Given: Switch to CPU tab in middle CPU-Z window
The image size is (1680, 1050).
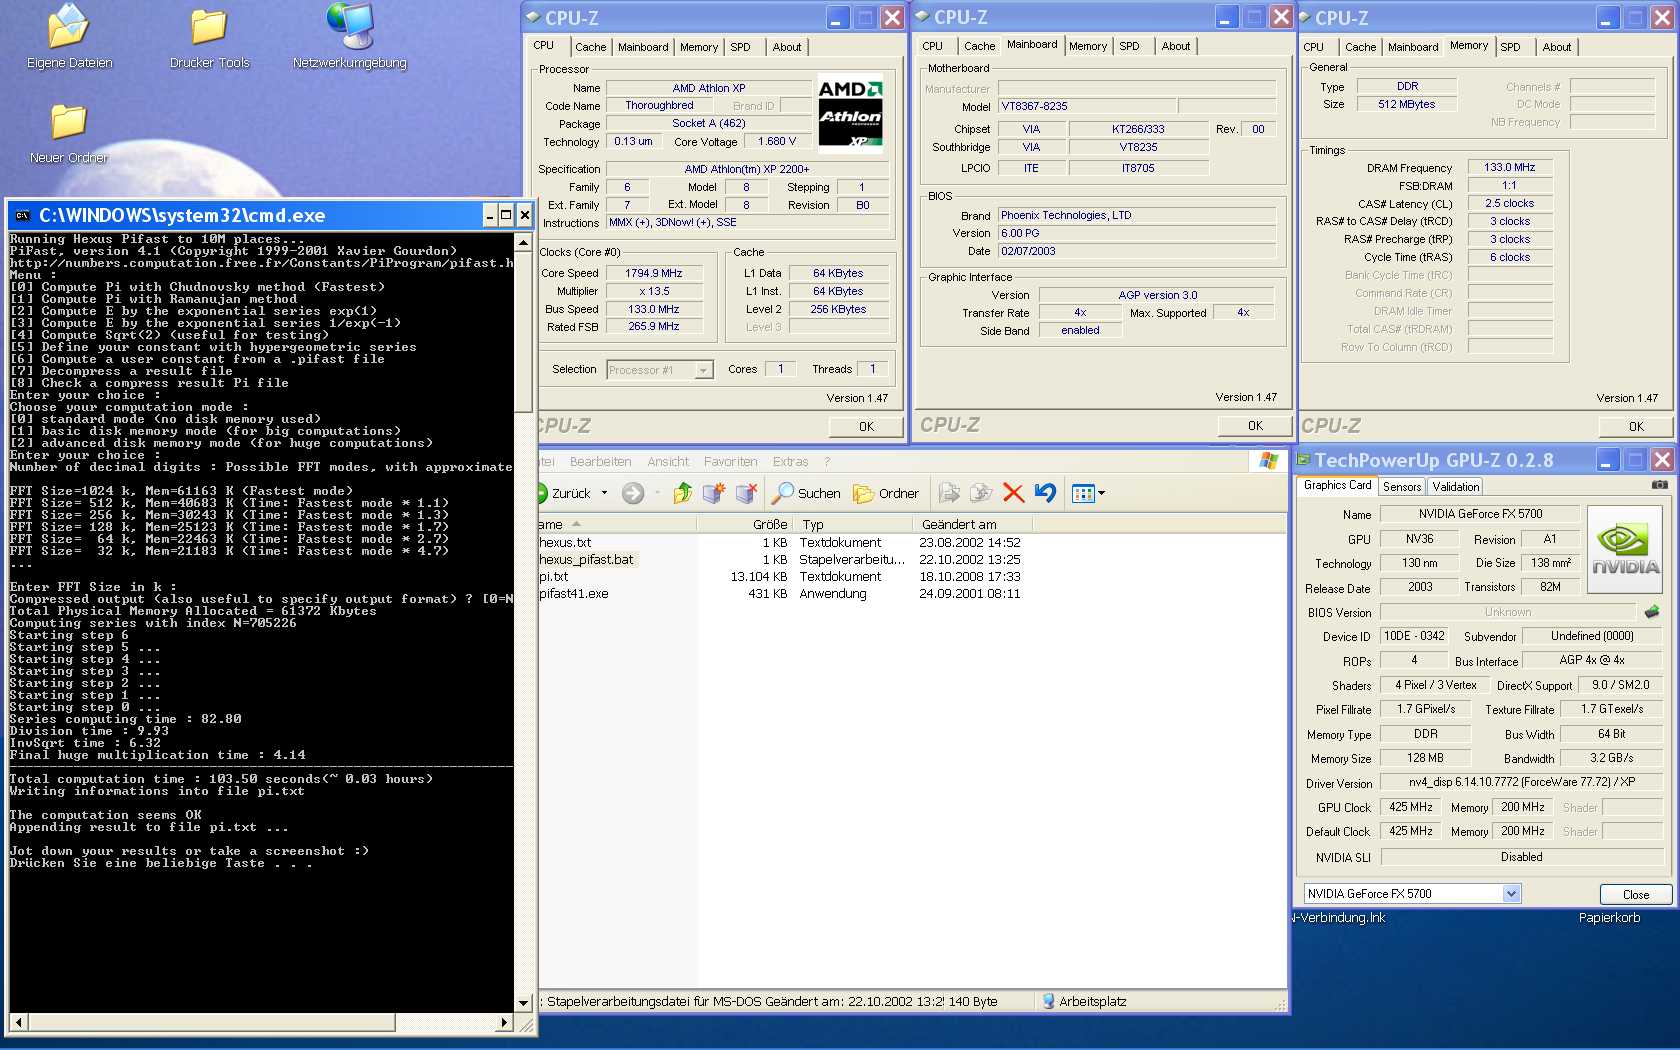Looking at the screenshot, I should click(x=932, y=46).
